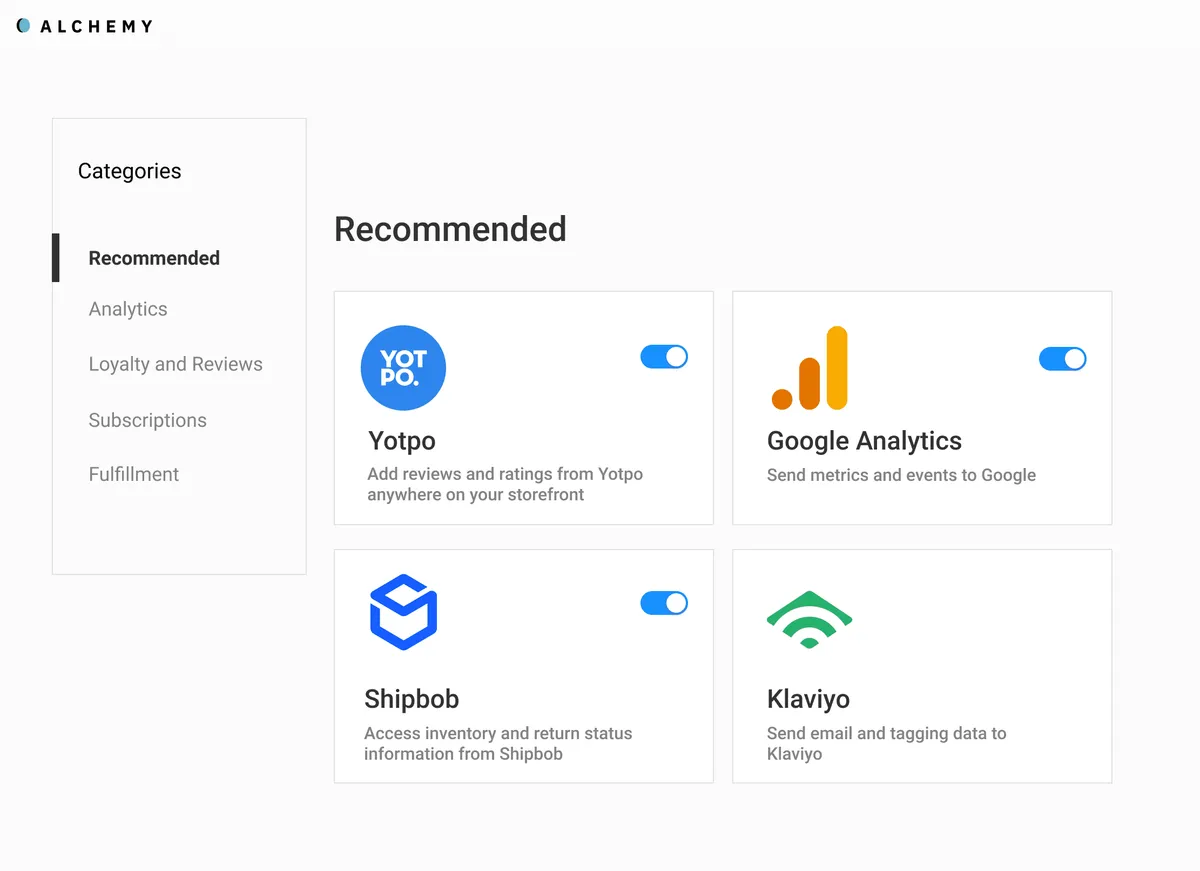The image size is (1200, 871).
Task: Click the Yotpo card title
Action: click(402, 441)
